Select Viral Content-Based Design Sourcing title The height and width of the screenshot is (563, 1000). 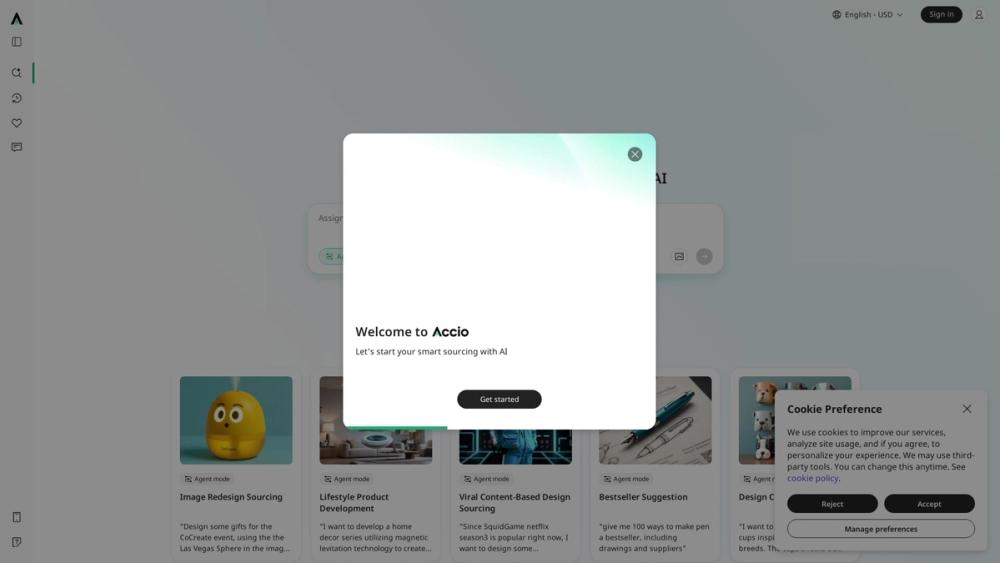(x=515, y=502)
